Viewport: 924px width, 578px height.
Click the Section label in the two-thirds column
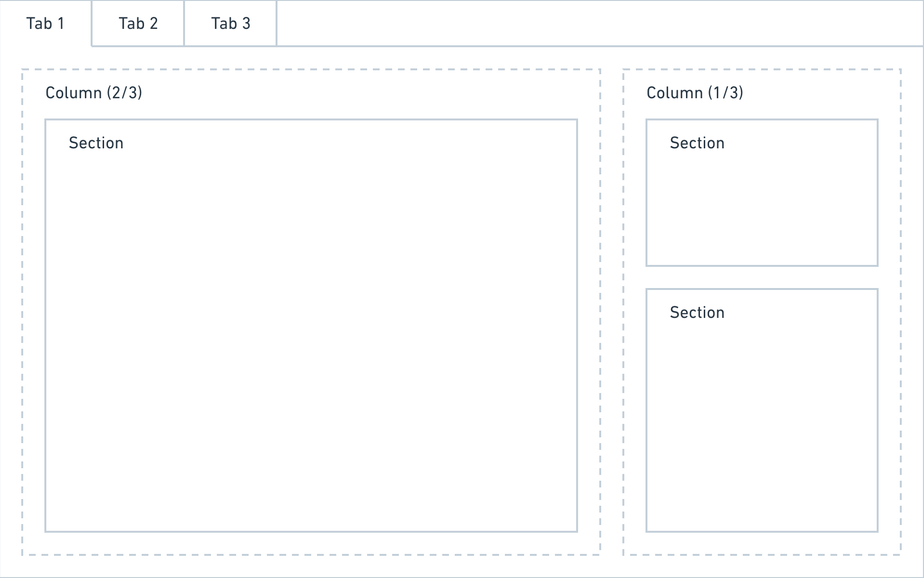pyautogui.click(x=96, y=143)
